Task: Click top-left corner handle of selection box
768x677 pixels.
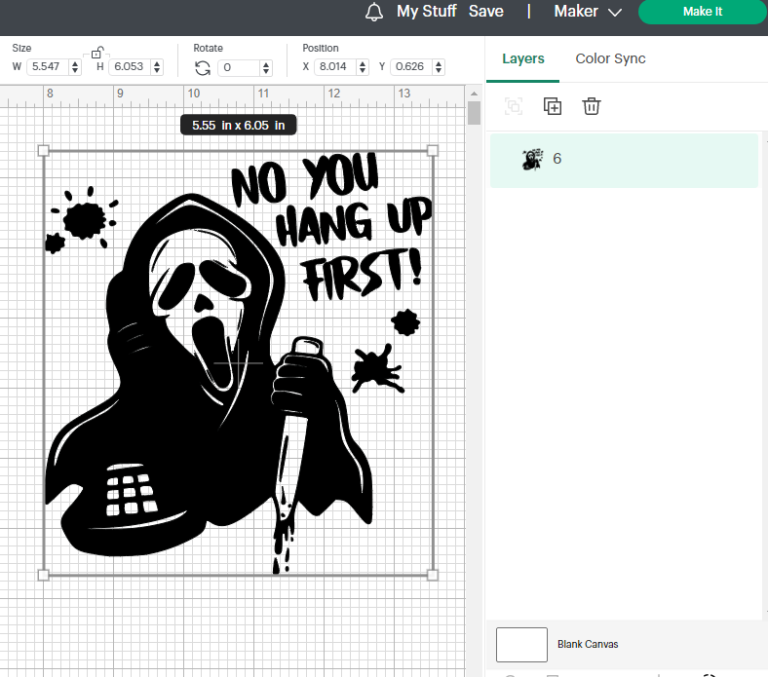Action: [43, 151]
